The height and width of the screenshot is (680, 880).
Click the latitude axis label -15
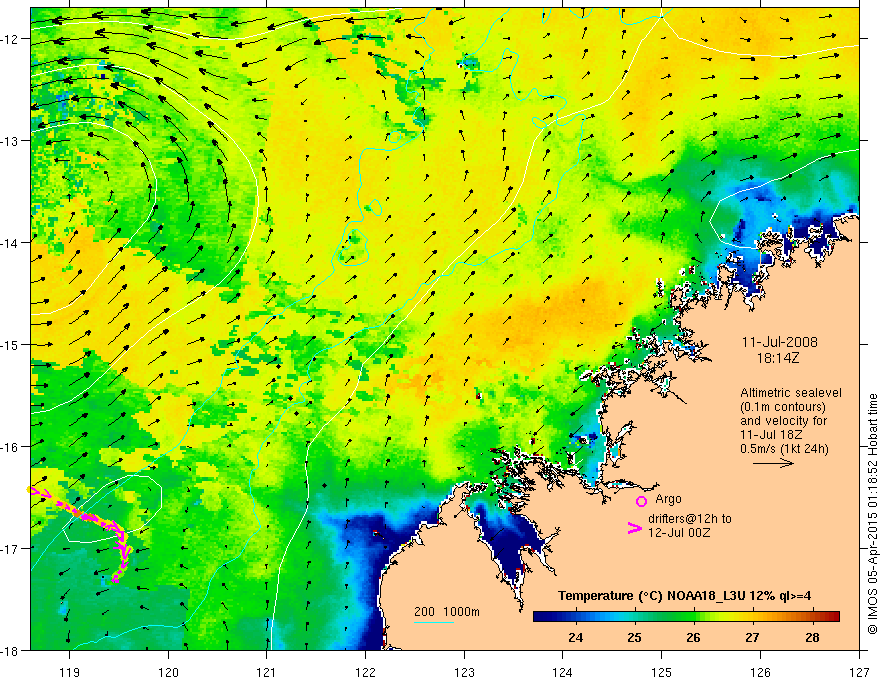(x=12, y=344)
